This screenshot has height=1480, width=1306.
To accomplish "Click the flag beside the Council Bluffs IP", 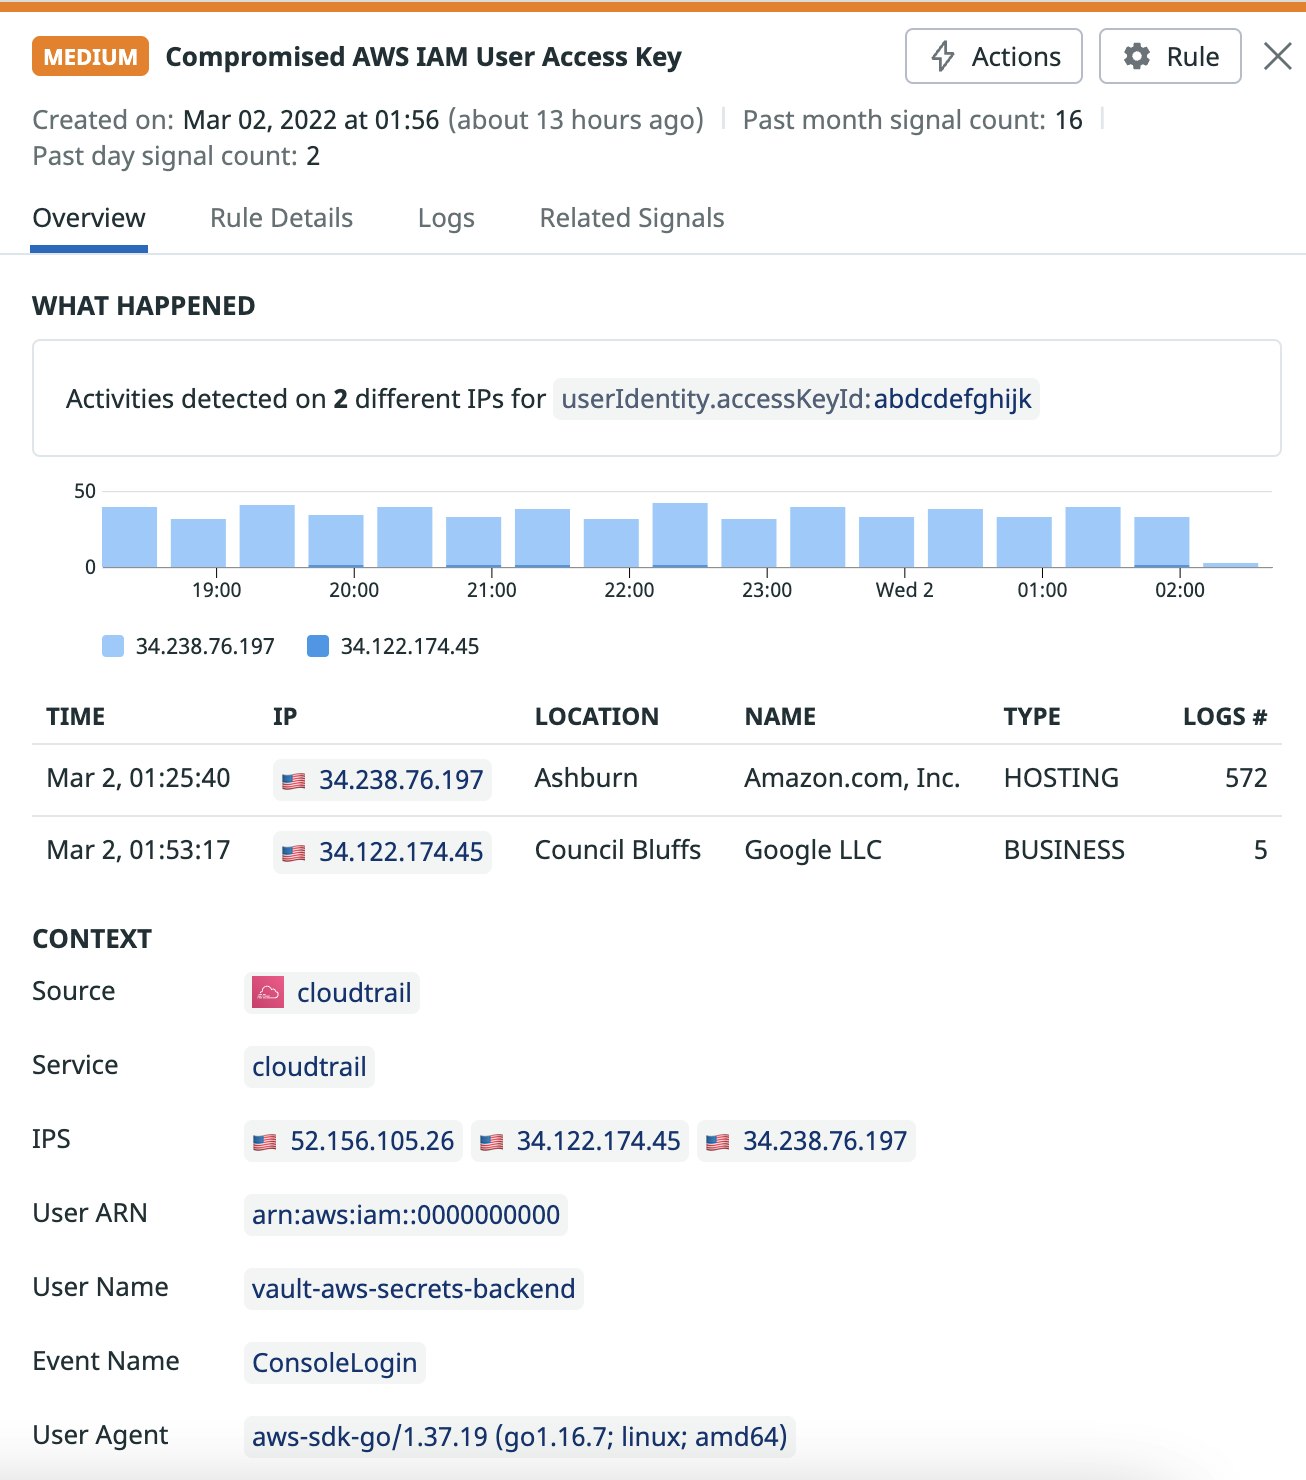I will coord(293,852).
